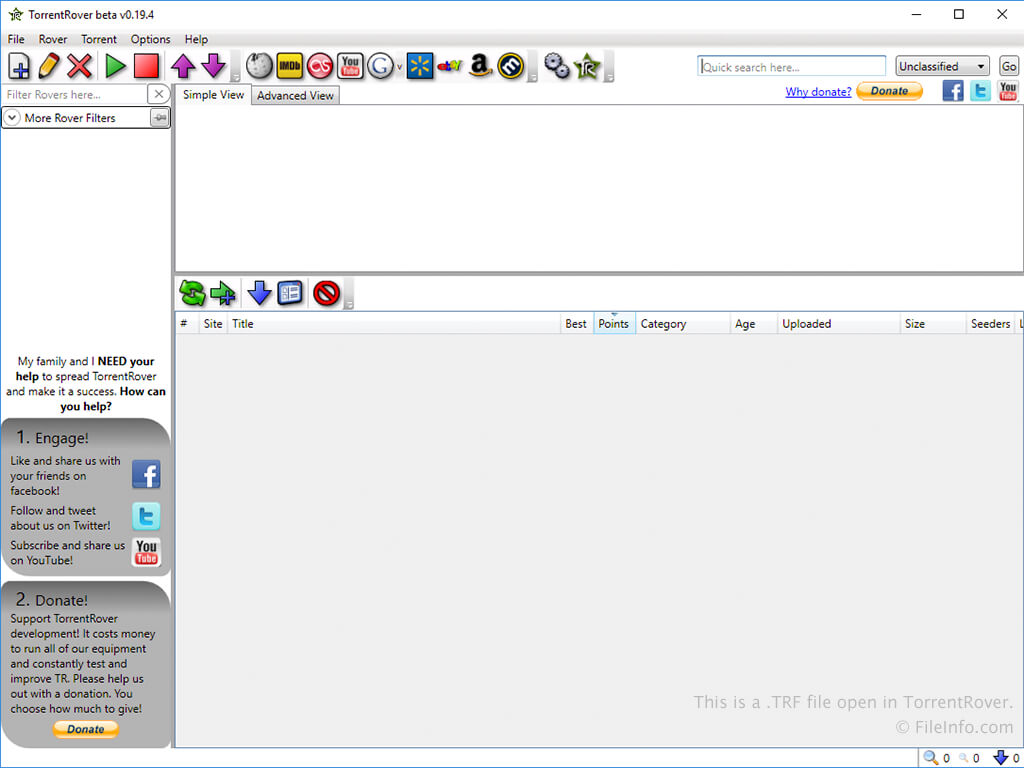Click the YouTube icon near top Donate

(x=1008, y=91)
